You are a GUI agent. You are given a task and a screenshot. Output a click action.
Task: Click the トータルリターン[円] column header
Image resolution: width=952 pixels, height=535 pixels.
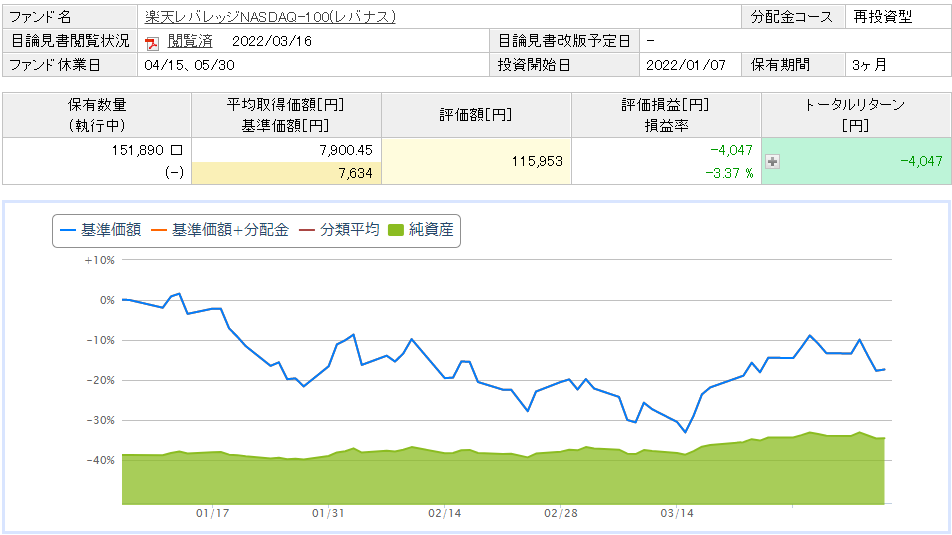click(856, 115)
